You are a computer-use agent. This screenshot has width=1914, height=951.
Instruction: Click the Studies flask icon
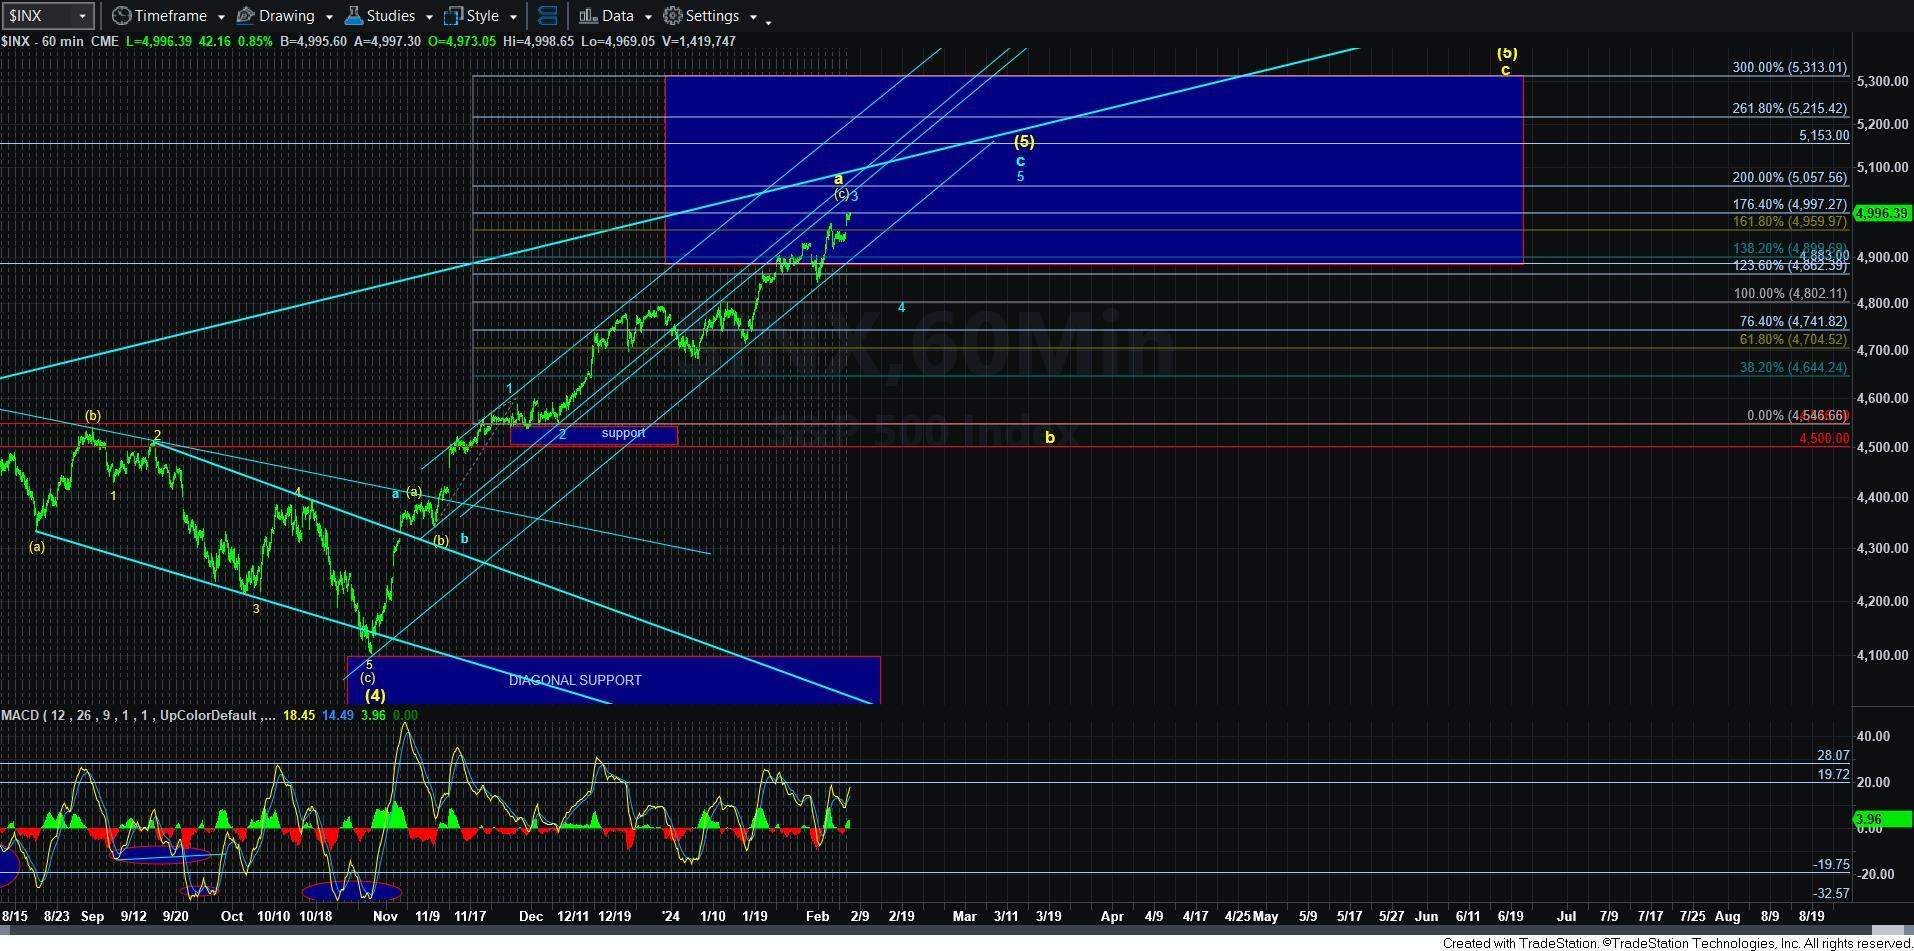click(353, 16)
